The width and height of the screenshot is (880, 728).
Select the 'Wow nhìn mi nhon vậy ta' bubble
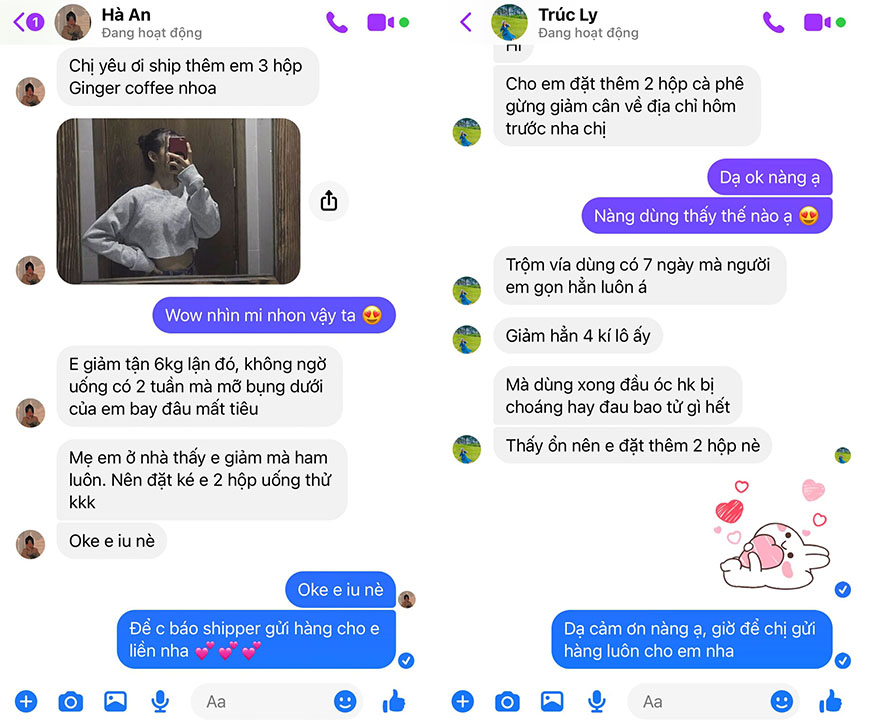(x=274, y=315)
